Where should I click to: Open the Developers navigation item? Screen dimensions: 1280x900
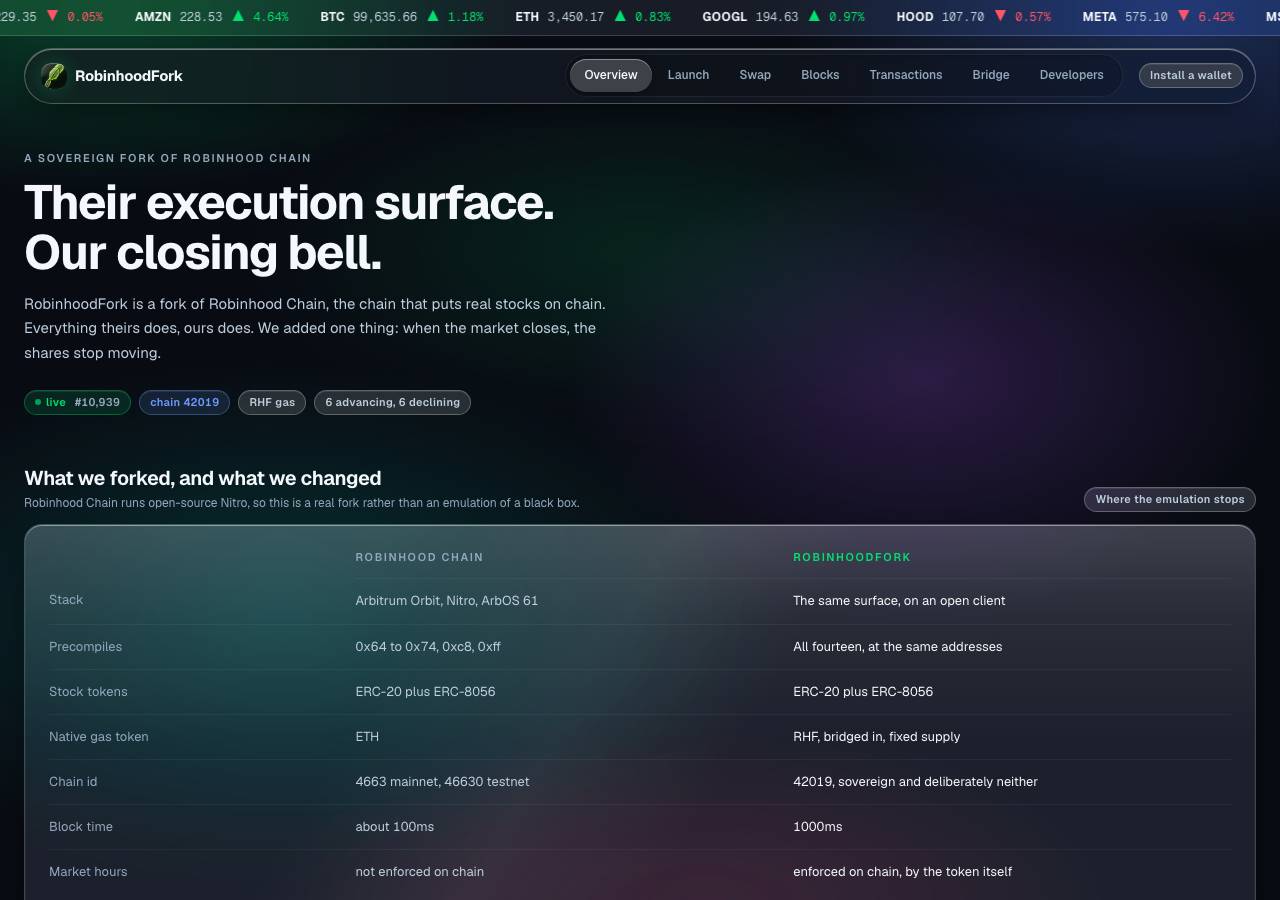pos(1071,75)
